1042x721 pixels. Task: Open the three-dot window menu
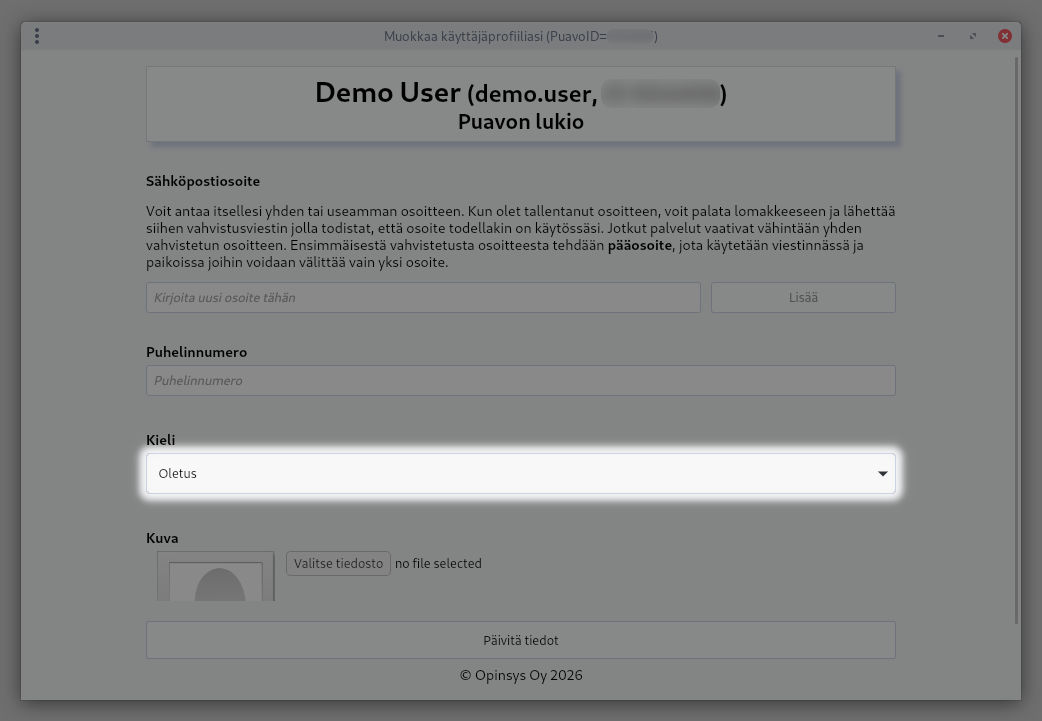pos(37,36)
